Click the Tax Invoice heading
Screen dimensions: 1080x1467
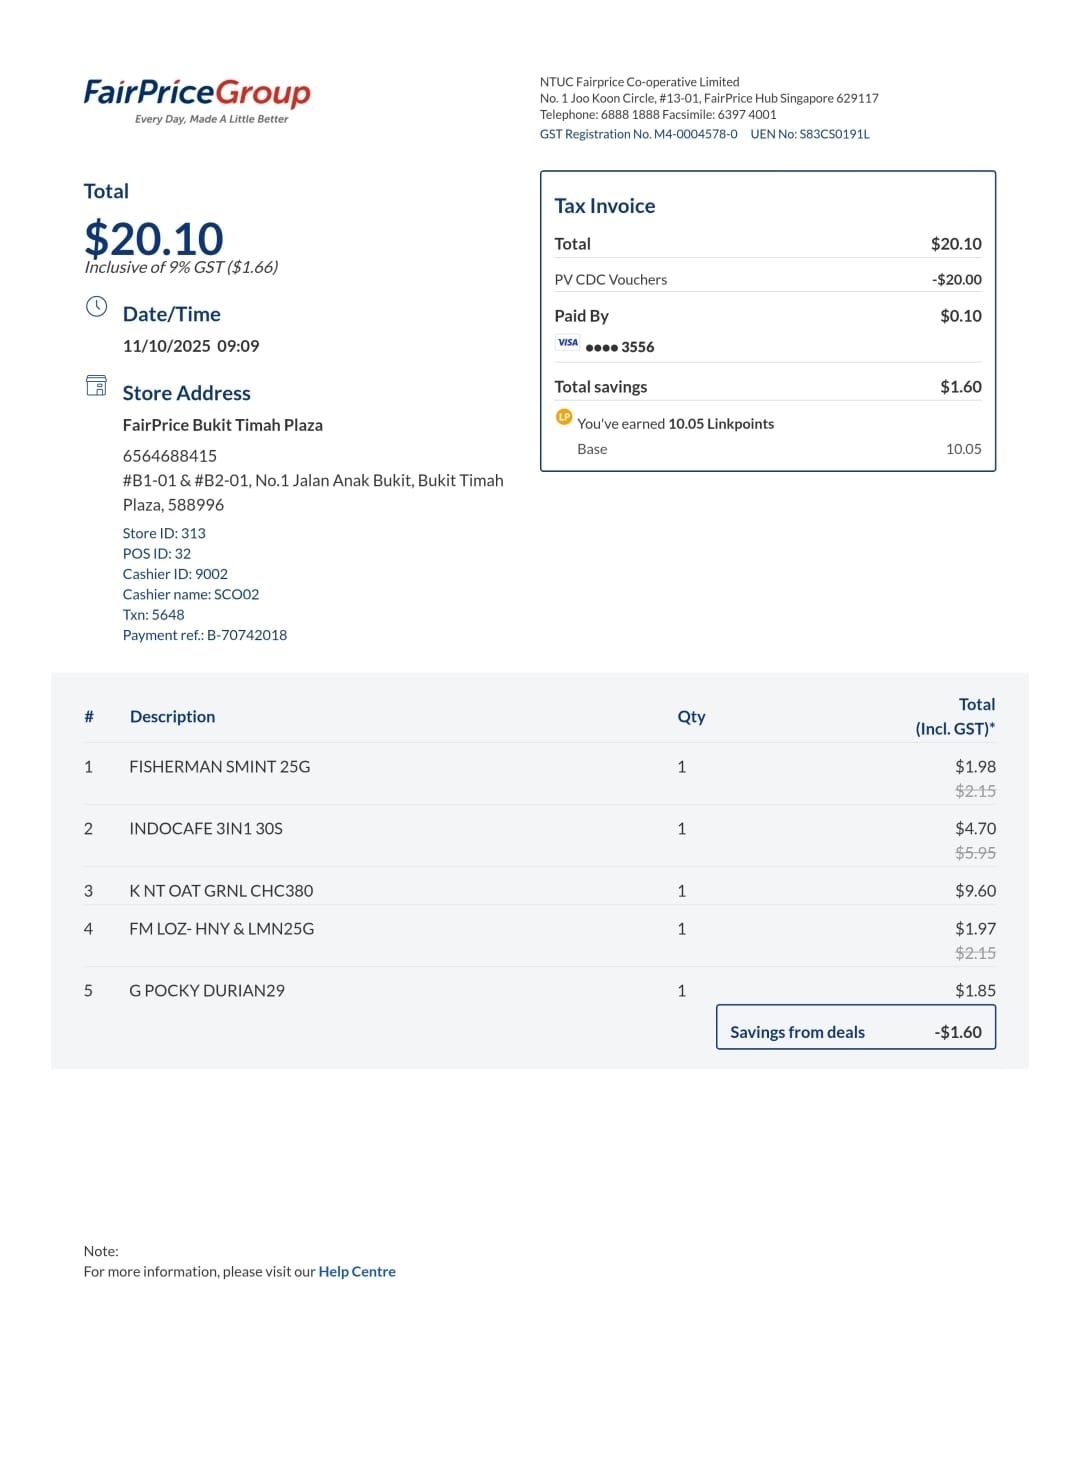coord(605,206)
